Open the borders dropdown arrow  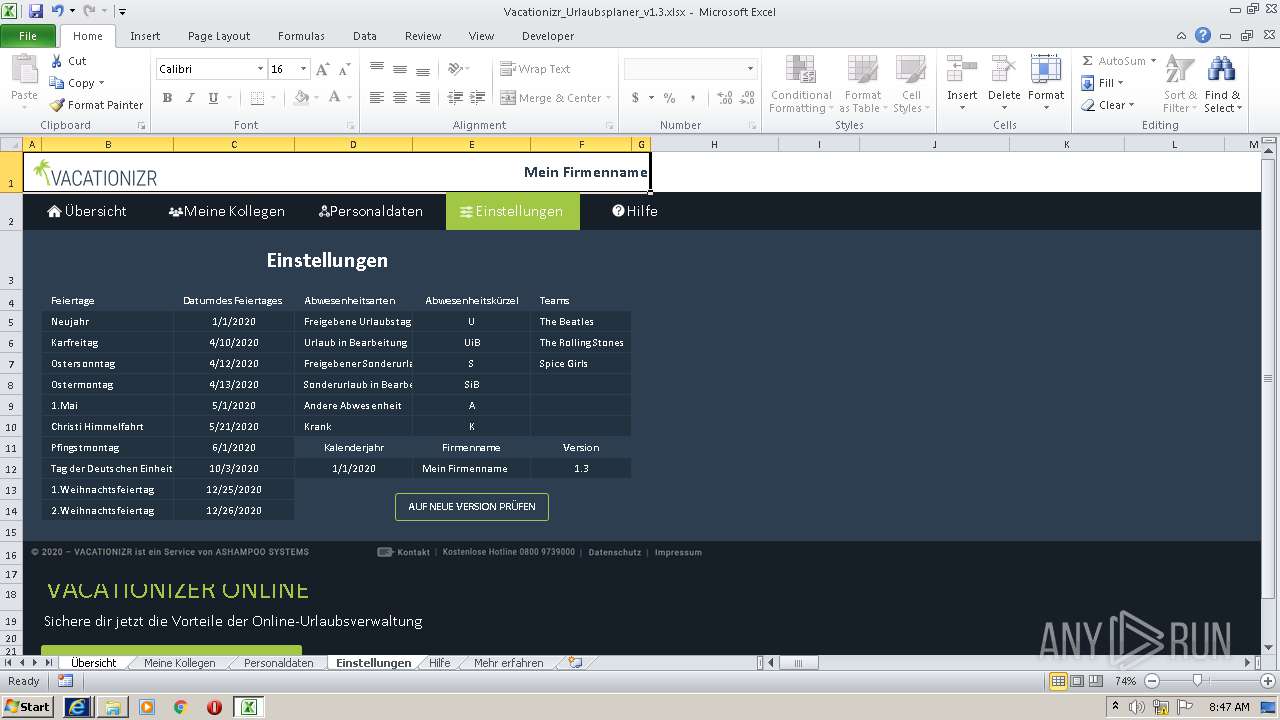point(275,98)
